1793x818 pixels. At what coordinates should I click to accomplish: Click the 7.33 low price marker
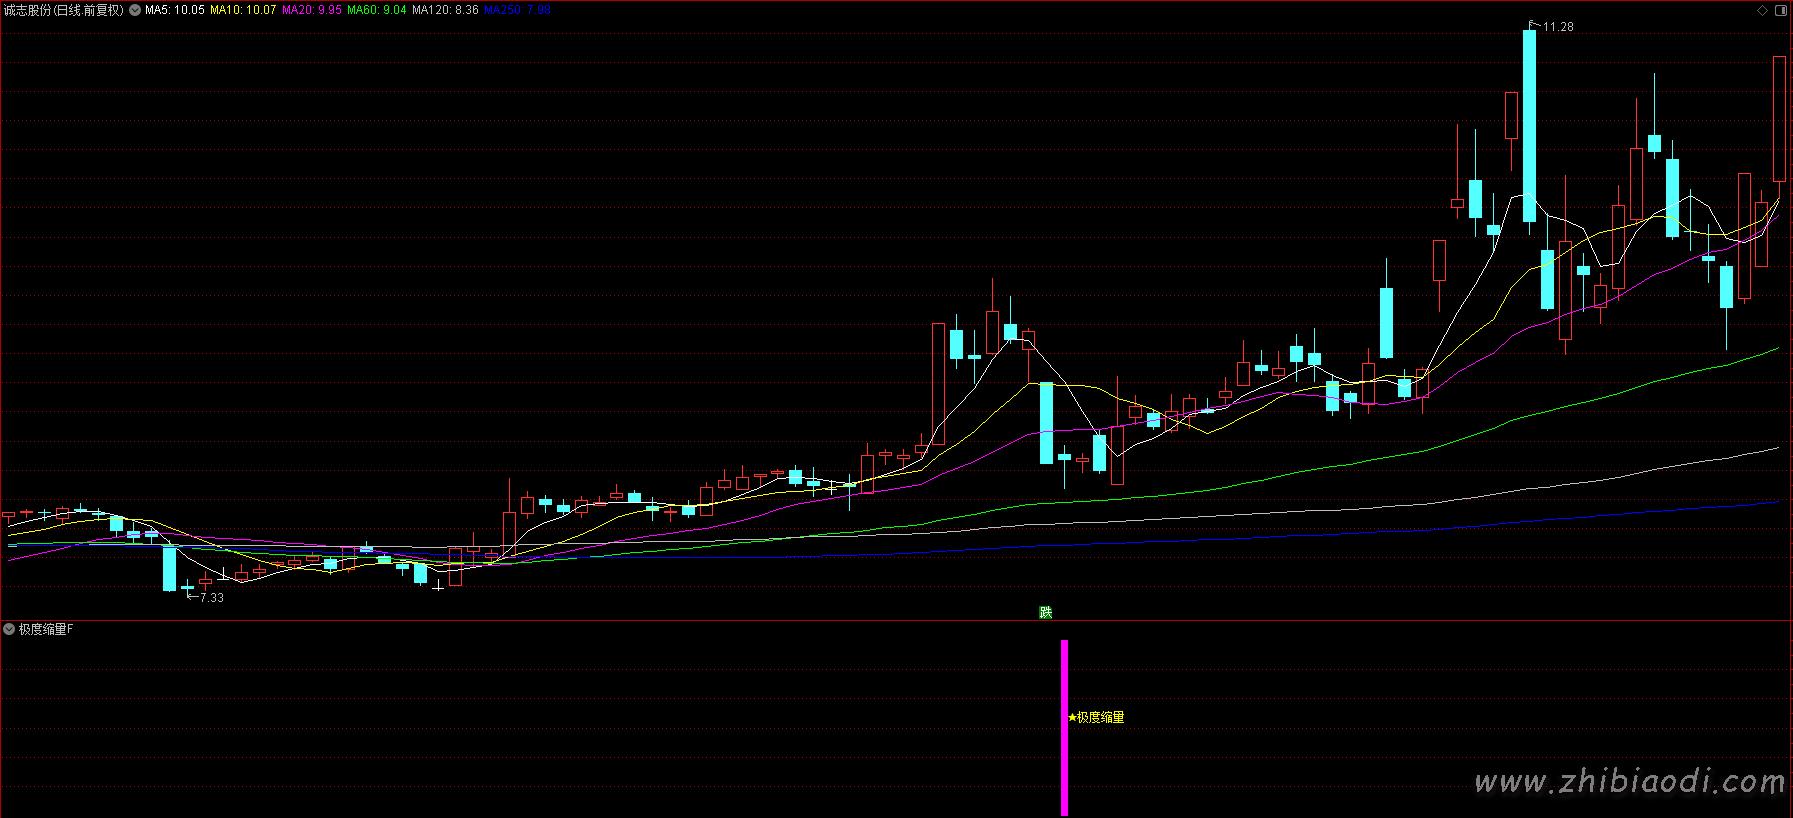pos(211,598)
